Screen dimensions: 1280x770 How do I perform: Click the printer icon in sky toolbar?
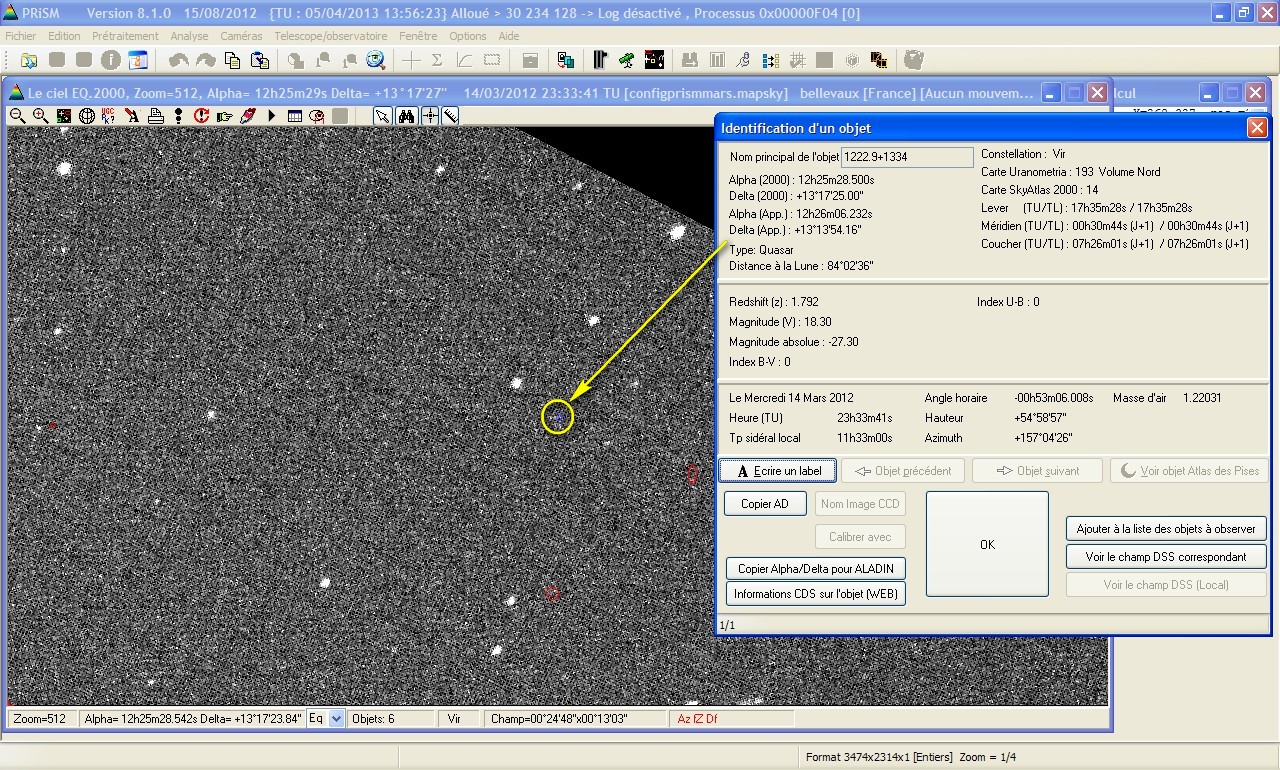tap(156, 116)
